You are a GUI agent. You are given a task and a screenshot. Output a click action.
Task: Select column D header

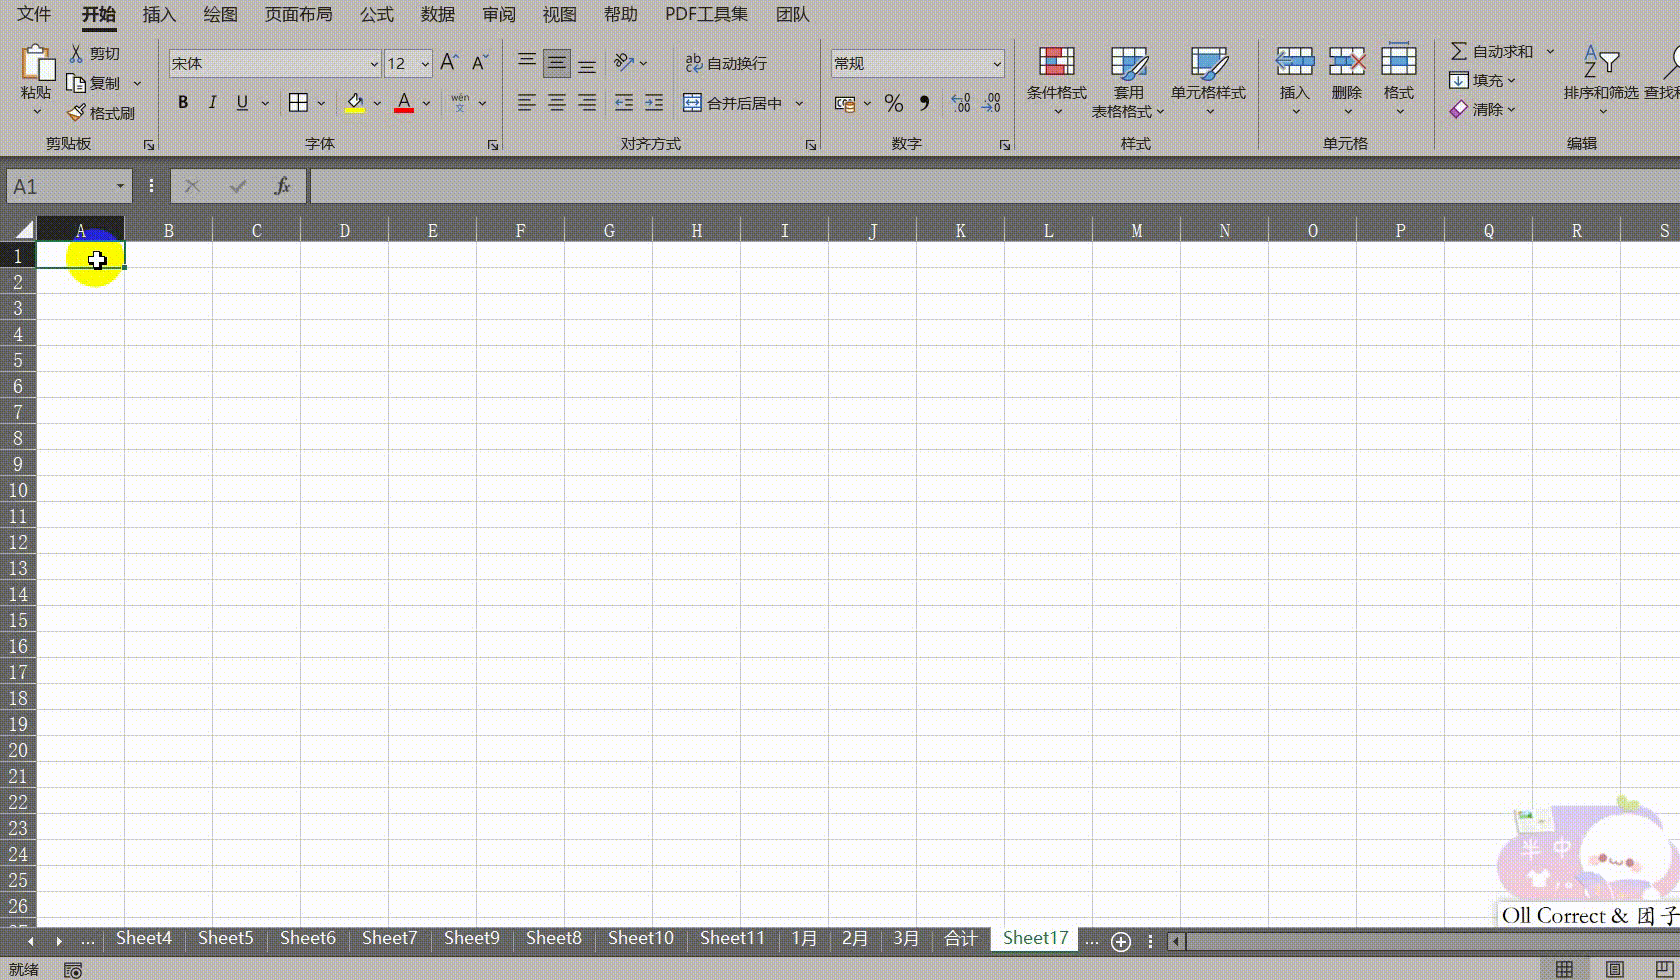[x=344, y=230]
